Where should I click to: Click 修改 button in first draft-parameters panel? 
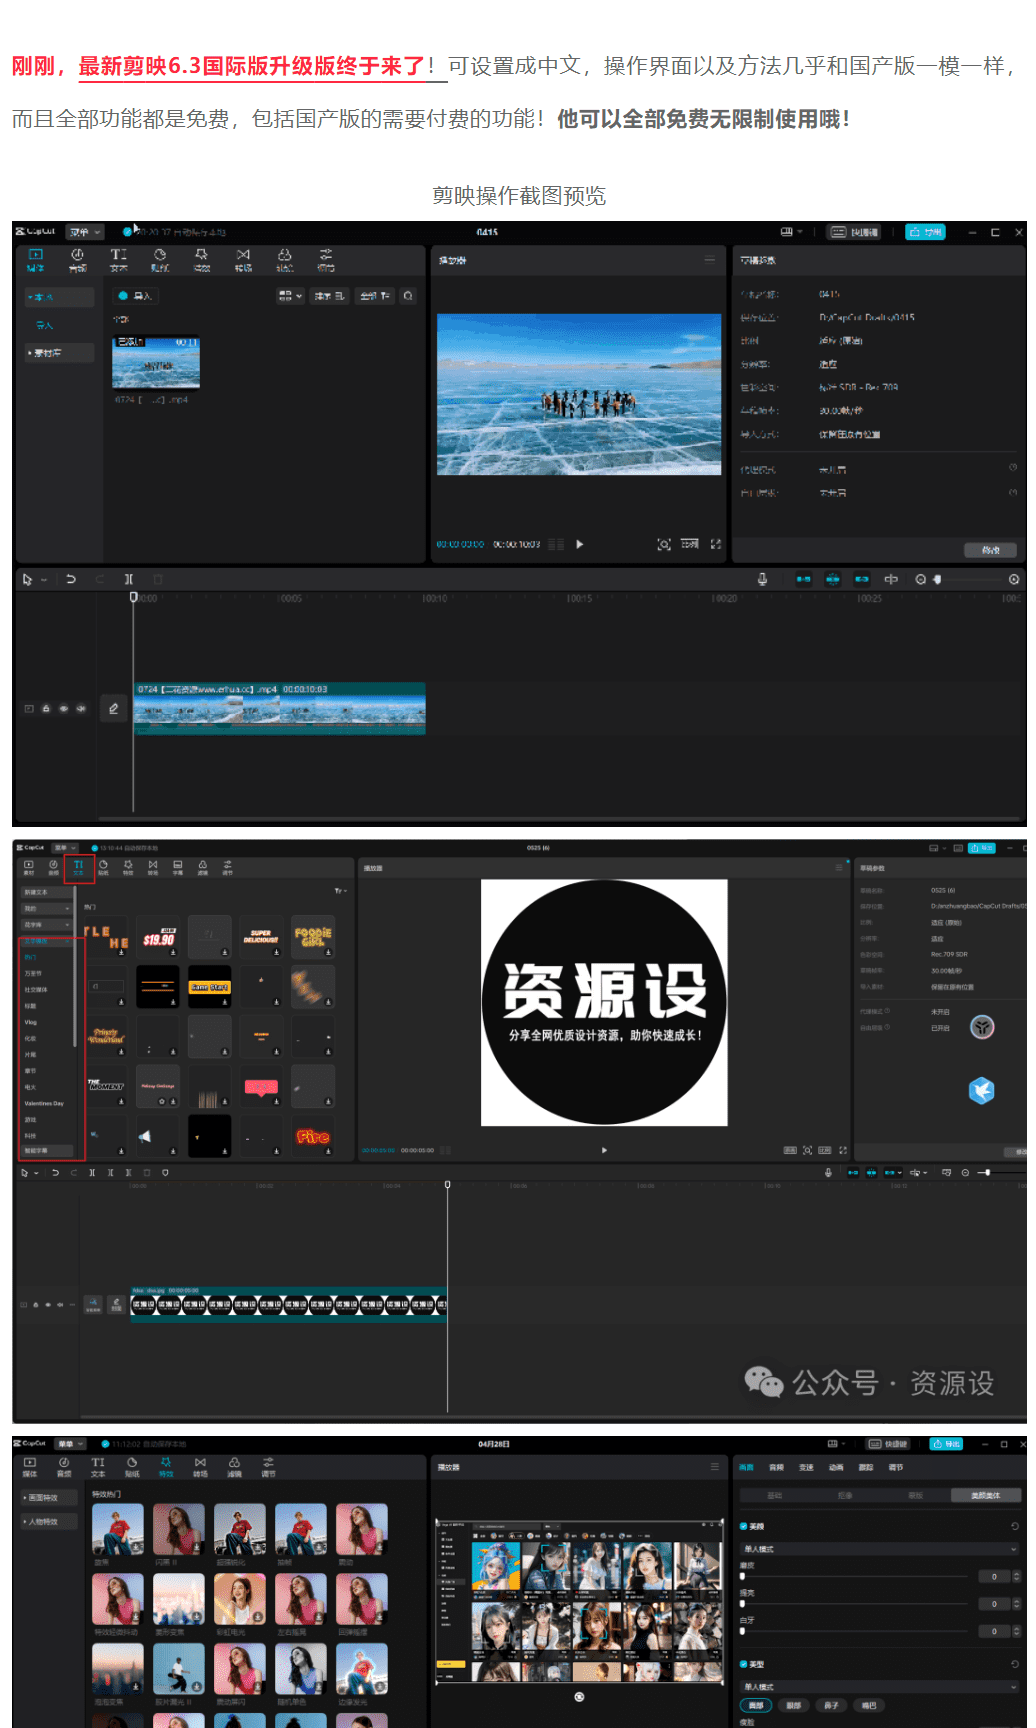point(991,550)
